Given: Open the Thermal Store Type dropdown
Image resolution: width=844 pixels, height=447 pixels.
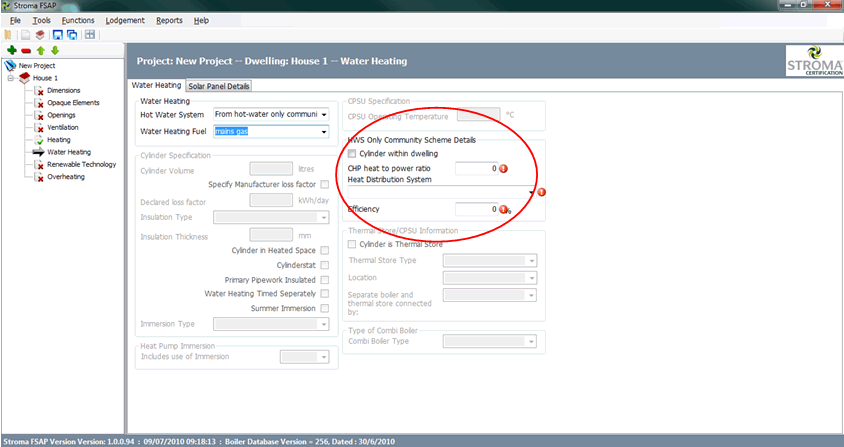Looking at the screenshot, I should coord(490,261).
